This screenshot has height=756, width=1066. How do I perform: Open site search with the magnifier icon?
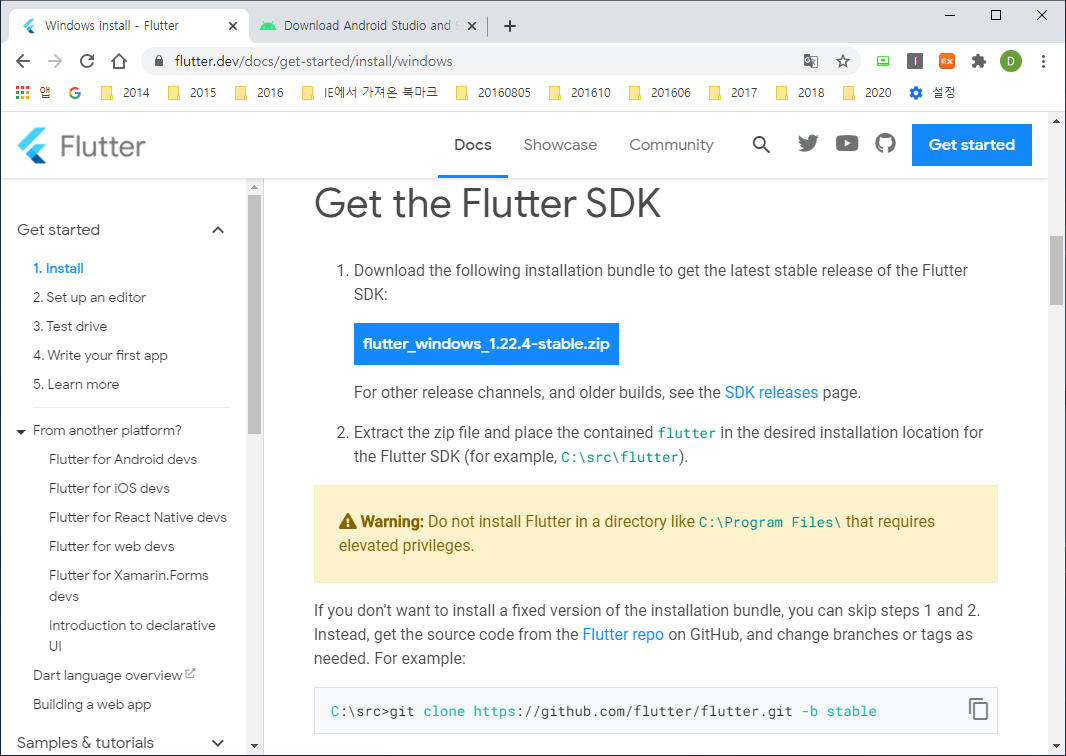[761, 144]
